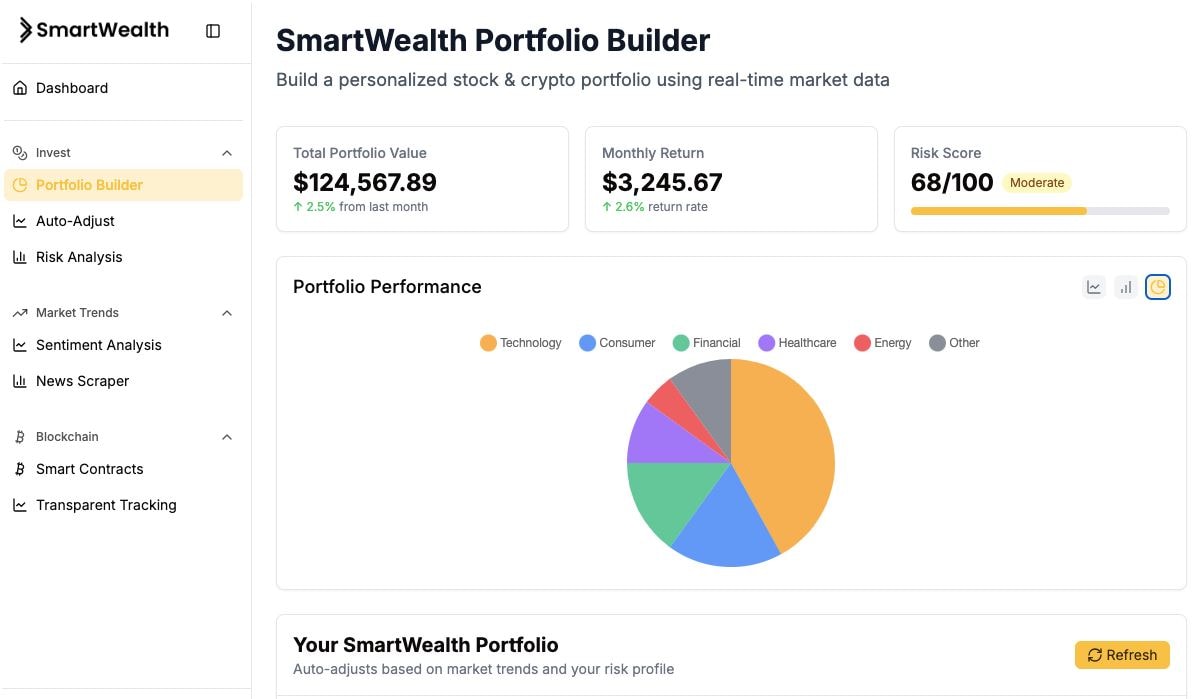Viewport: 1199px width, 699px height.
Task: Click the Dashboard home icon
Action: point(20,88)
